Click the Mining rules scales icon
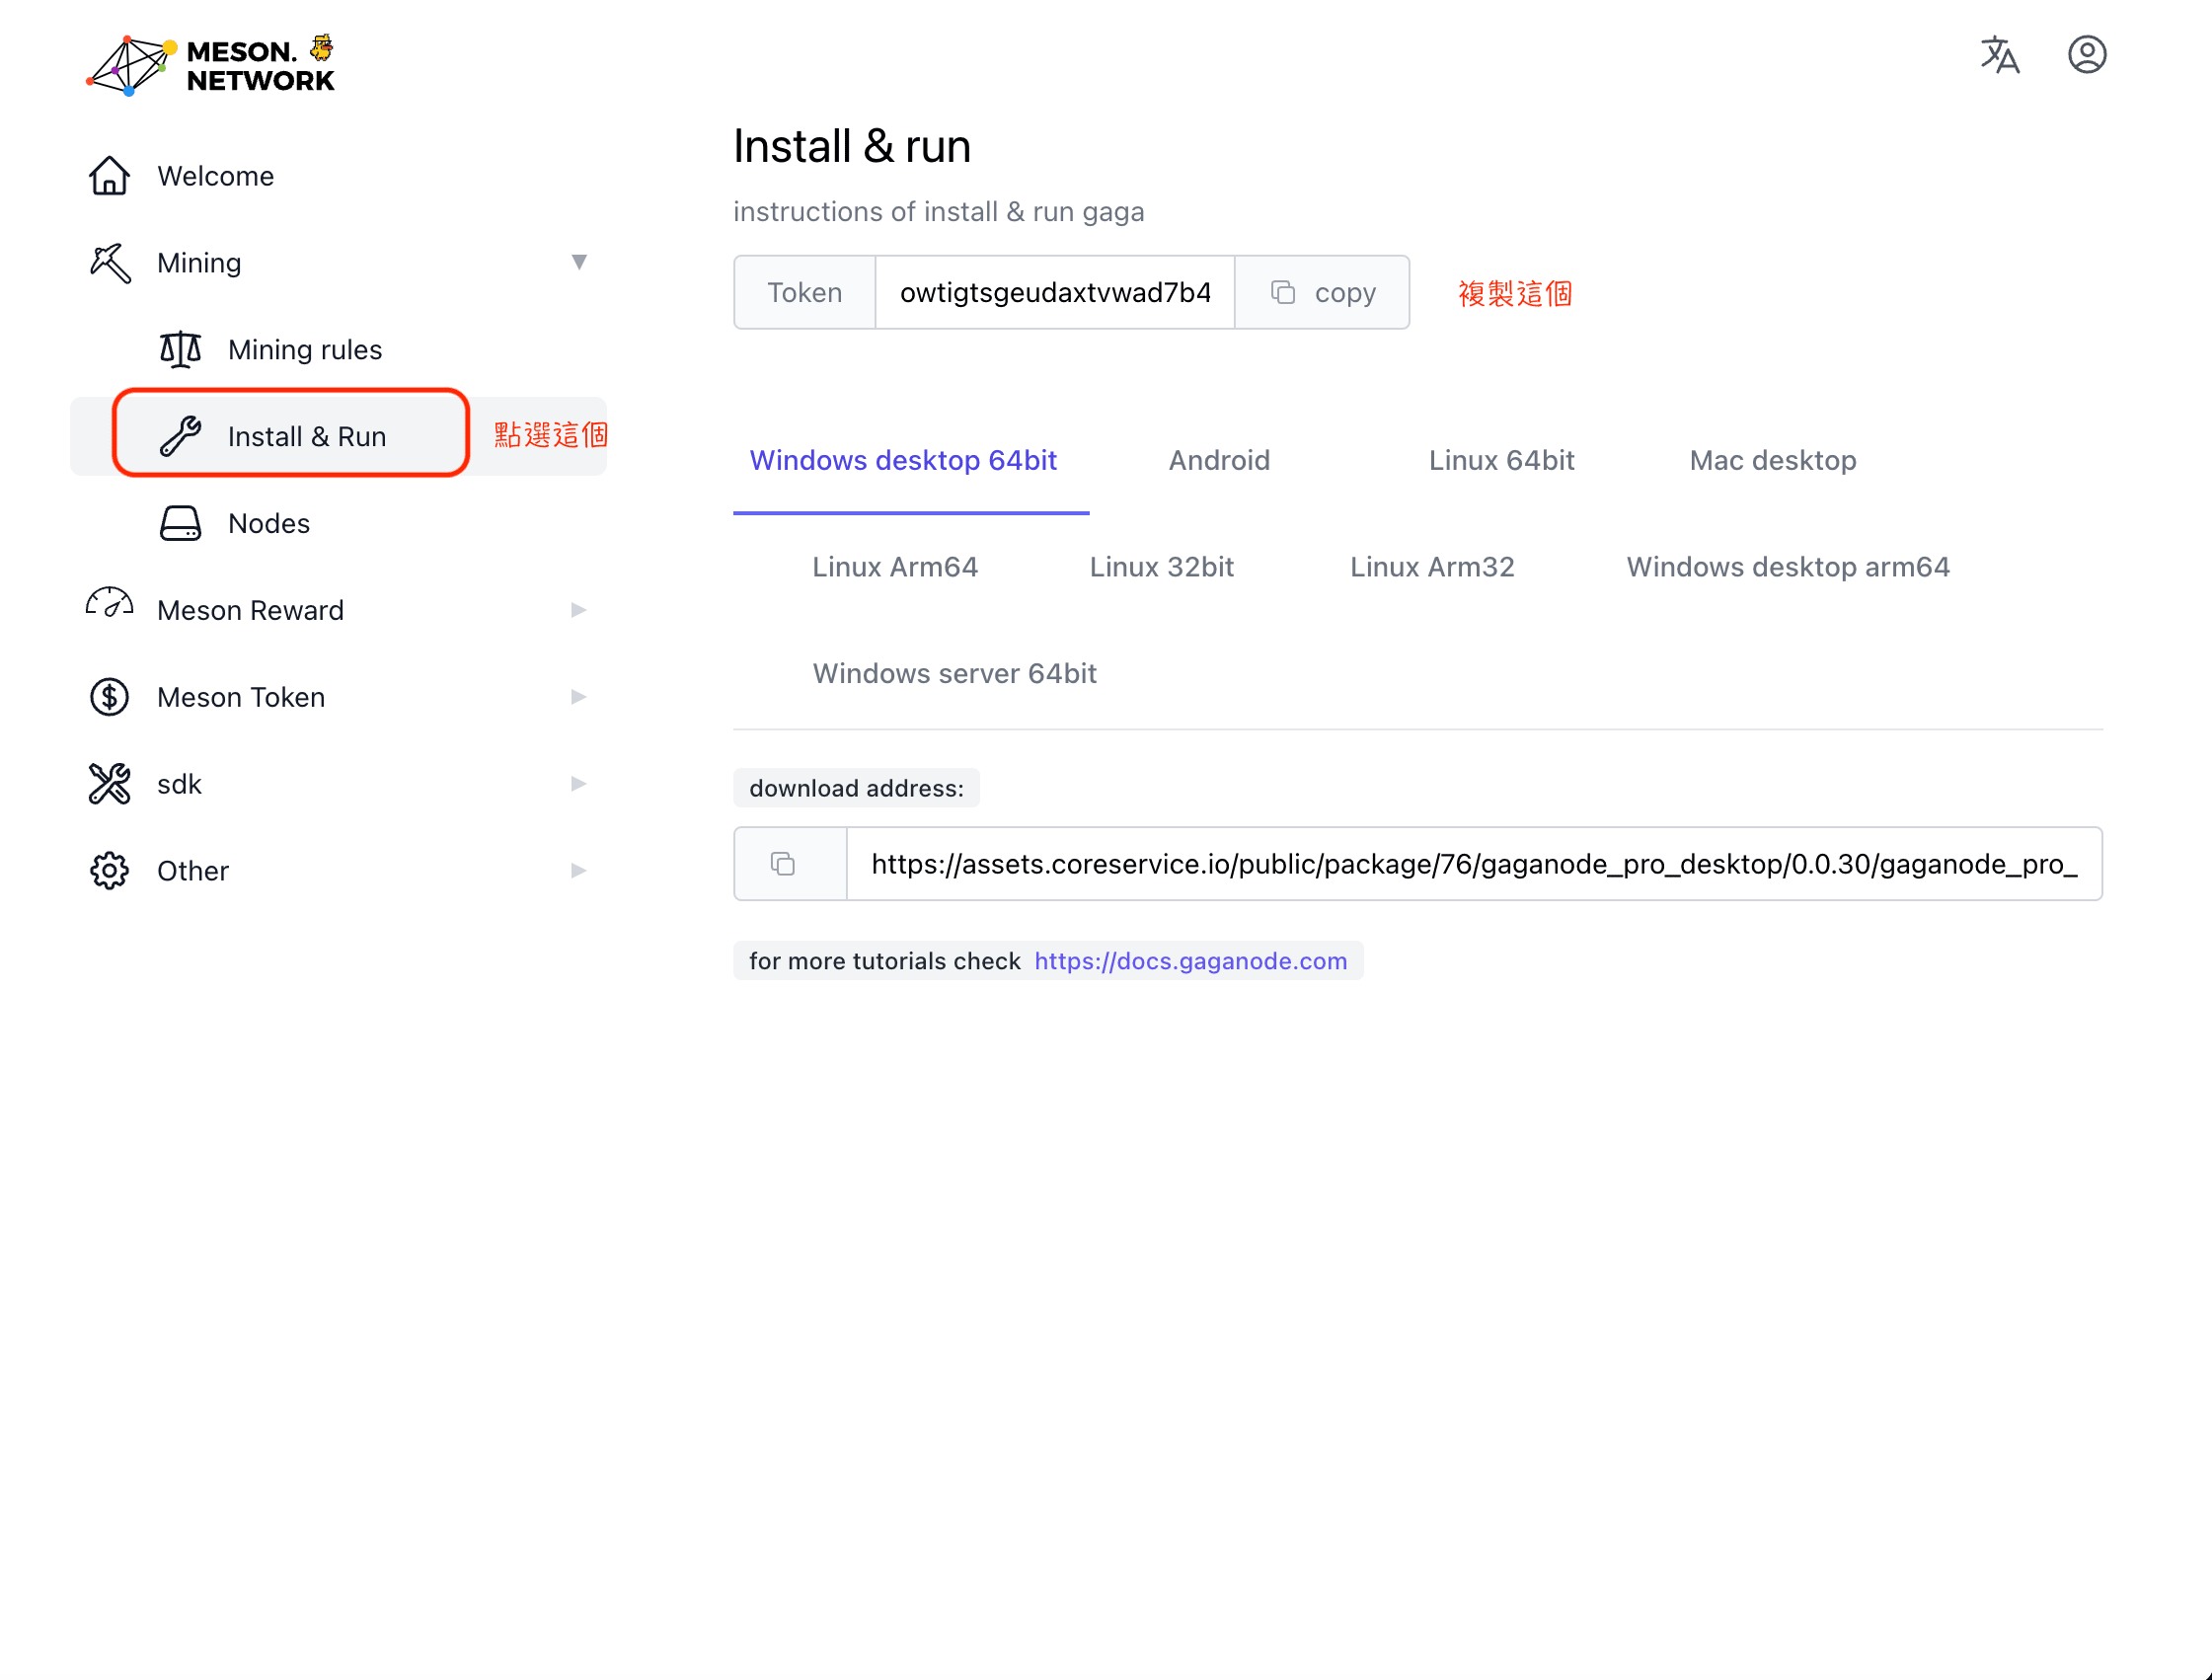Viewport: 2212px width, 1680px height. click(x=180, y=349)
